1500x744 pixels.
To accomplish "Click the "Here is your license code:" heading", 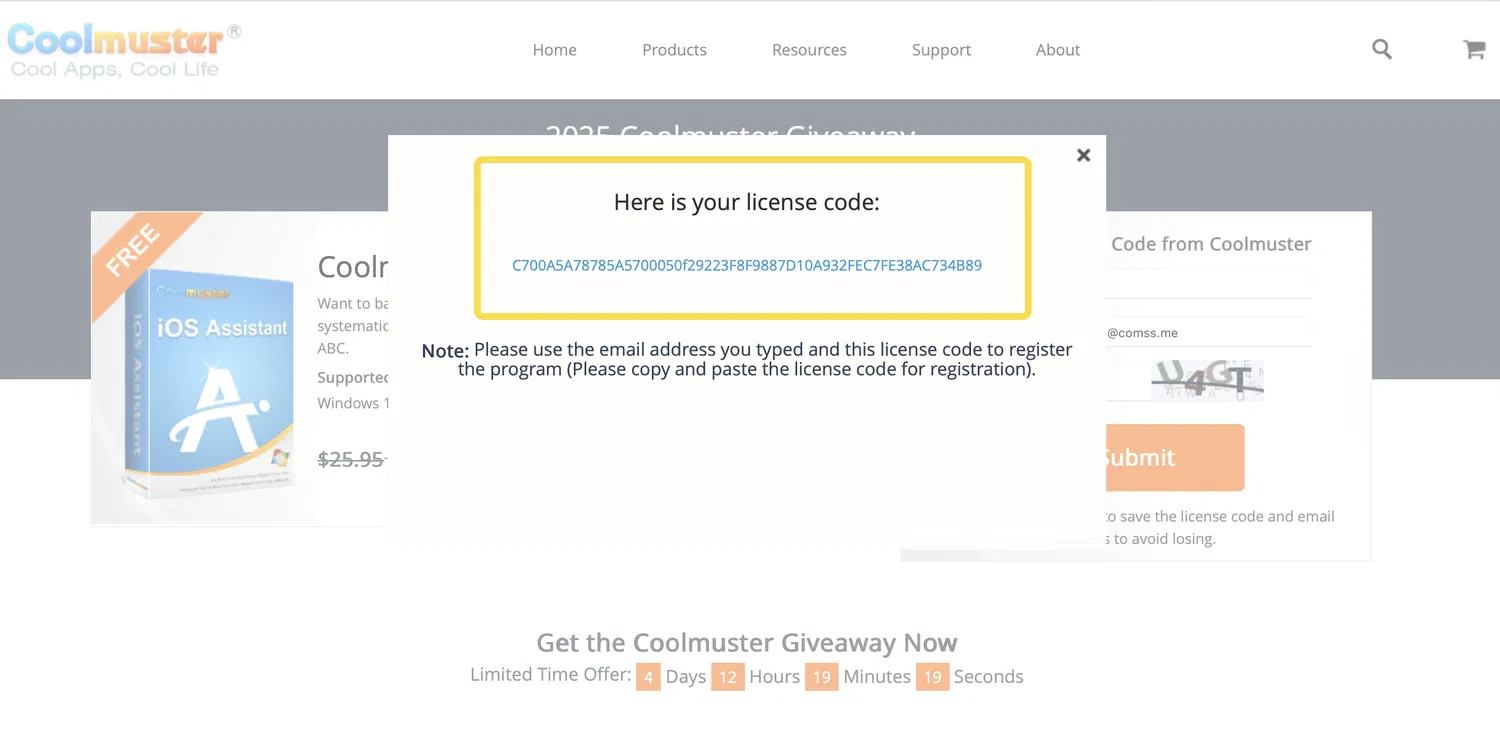I will click(747, 202).
